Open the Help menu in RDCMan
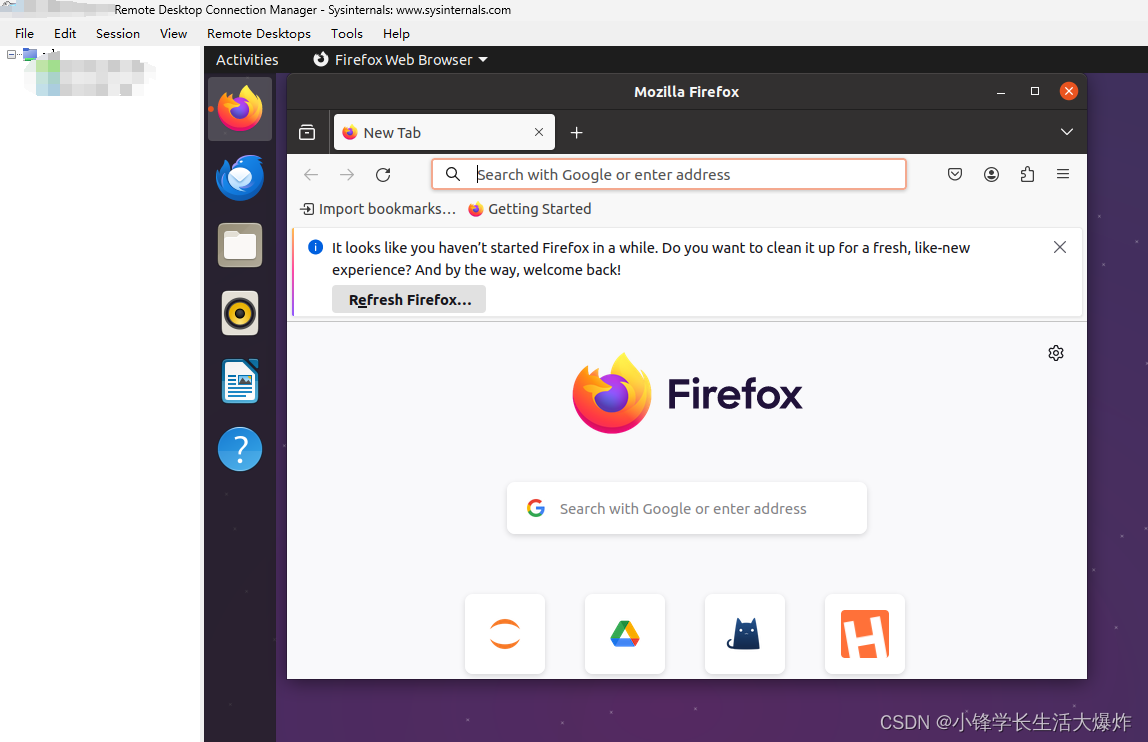1148x742 pixels. pos(396,34)
